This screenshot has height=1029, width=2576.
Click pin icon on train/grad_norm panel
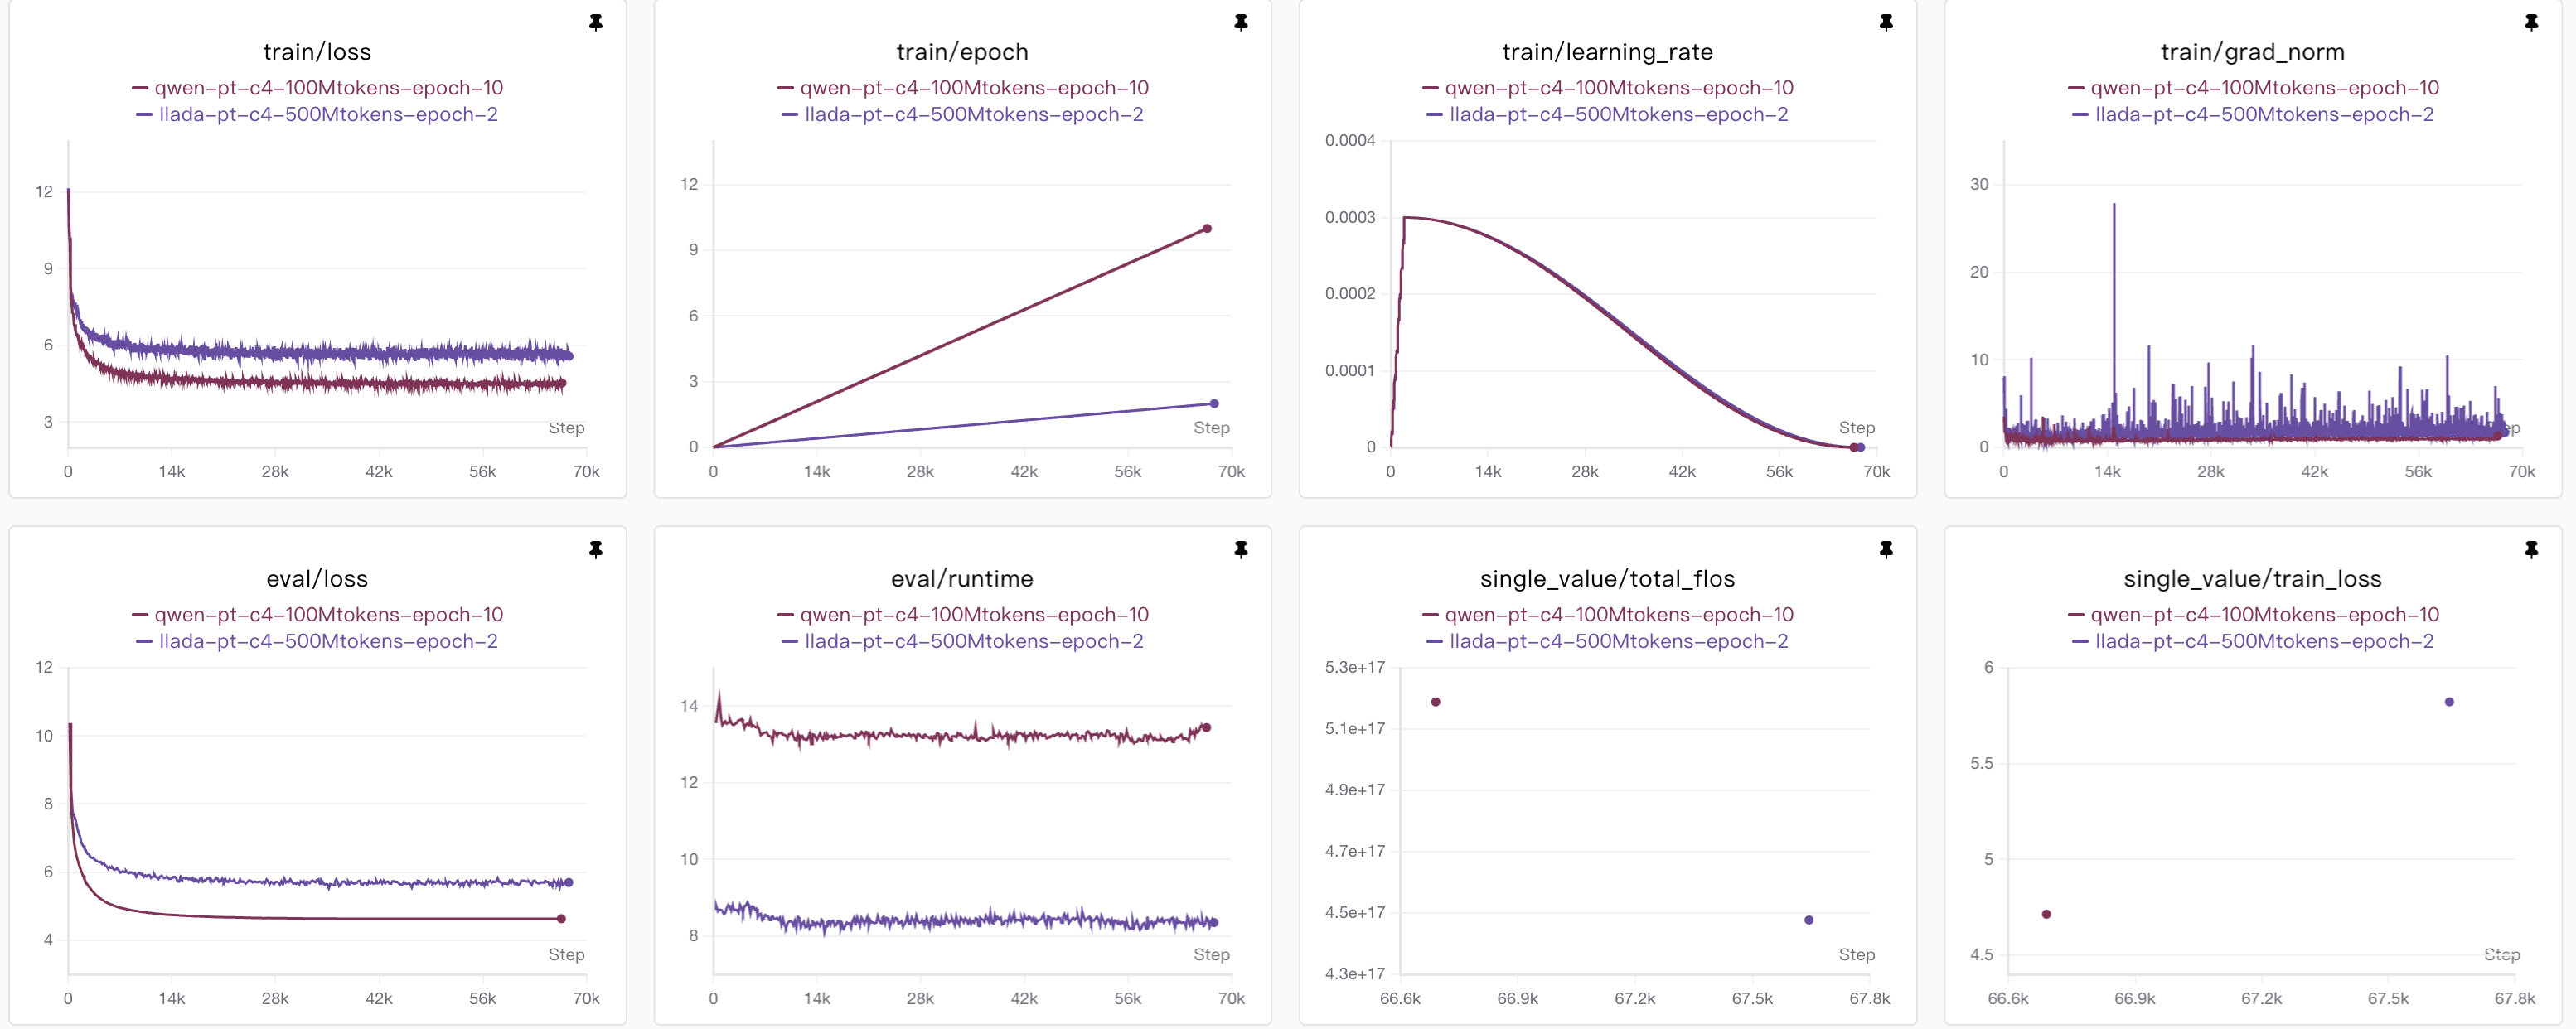(2531, 22)
